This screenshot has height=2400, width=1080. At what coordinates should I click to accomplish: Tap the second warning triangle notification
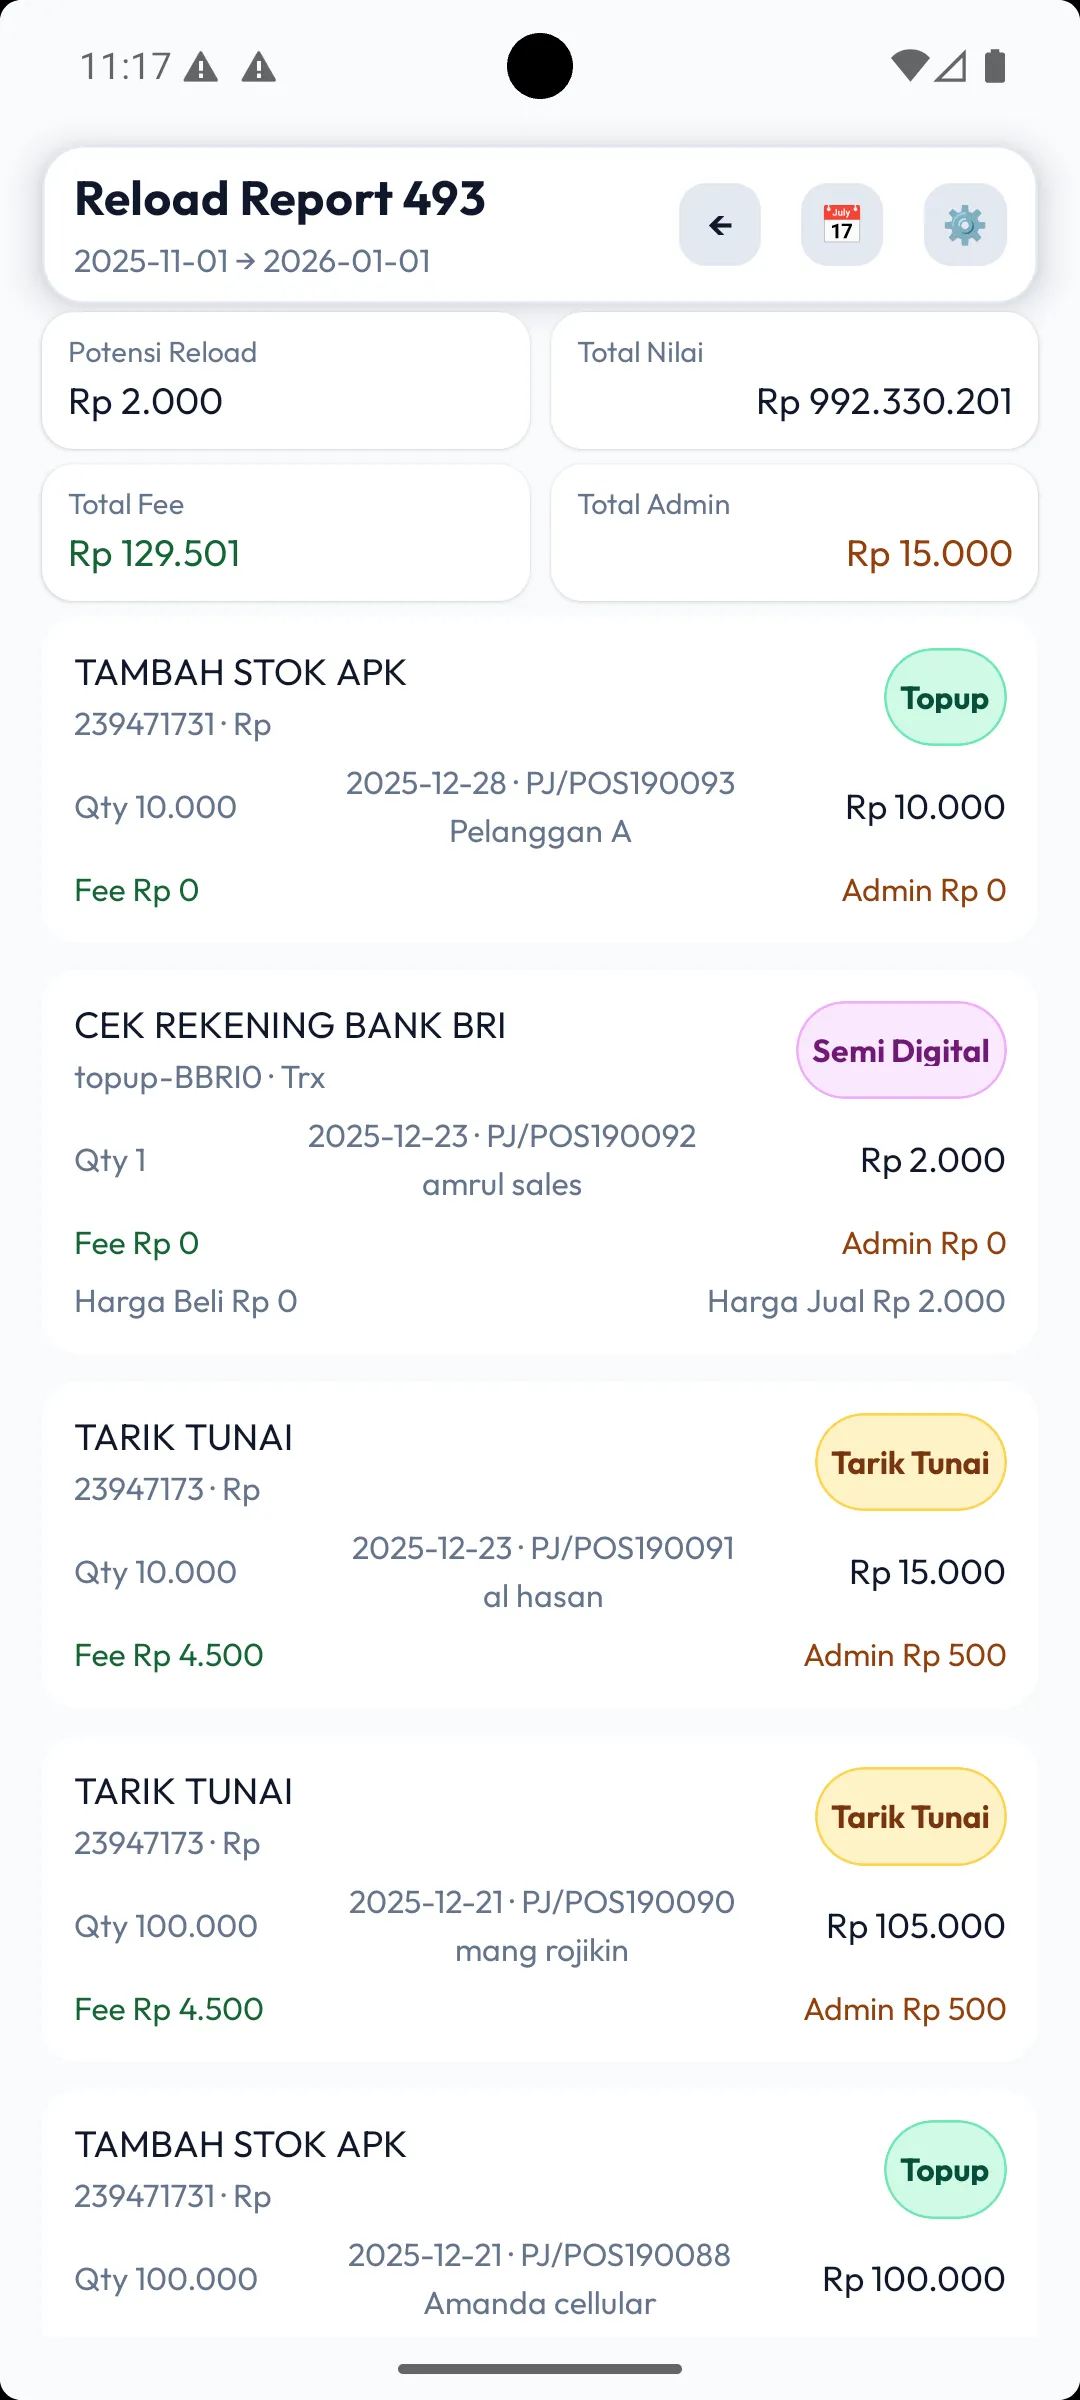coord(259,68)
